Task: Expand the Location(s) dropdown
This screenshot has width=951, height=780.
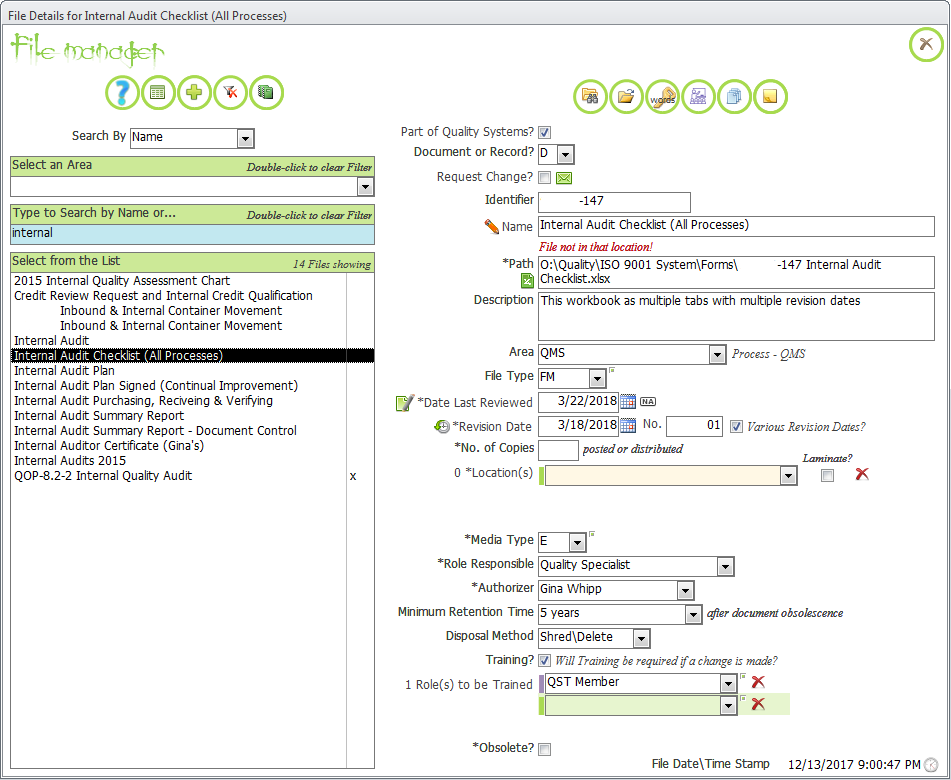Action: coord(788,476)
